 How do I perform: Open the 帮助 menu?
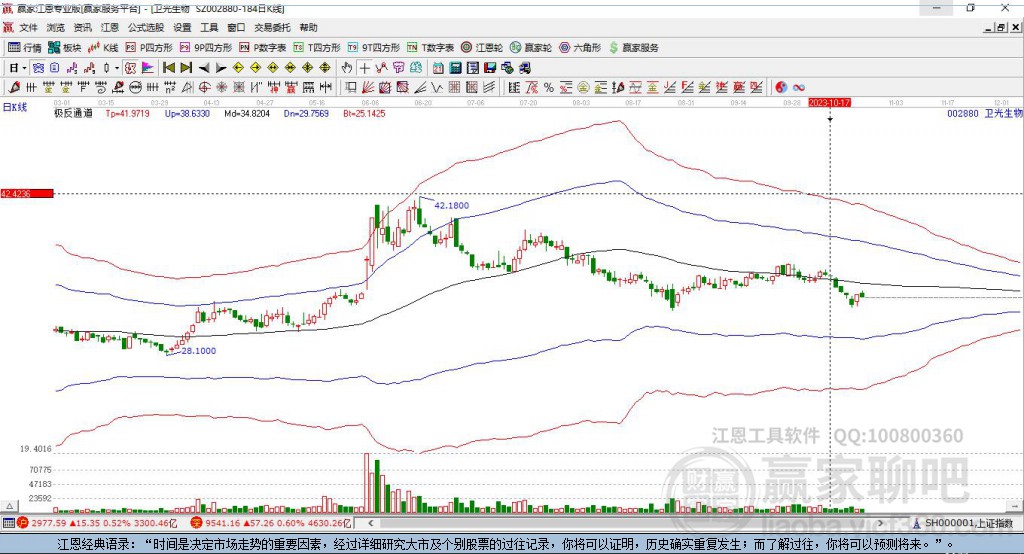[308, 27]
